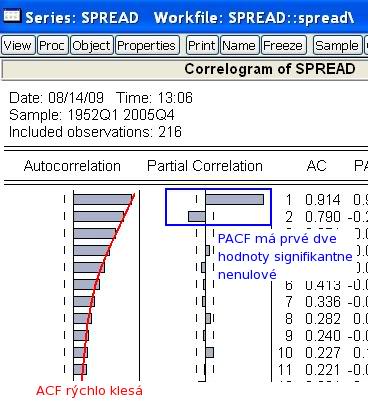Click the Print button
The width and height of the screenshot is (368, 402).
click(202, 45)
